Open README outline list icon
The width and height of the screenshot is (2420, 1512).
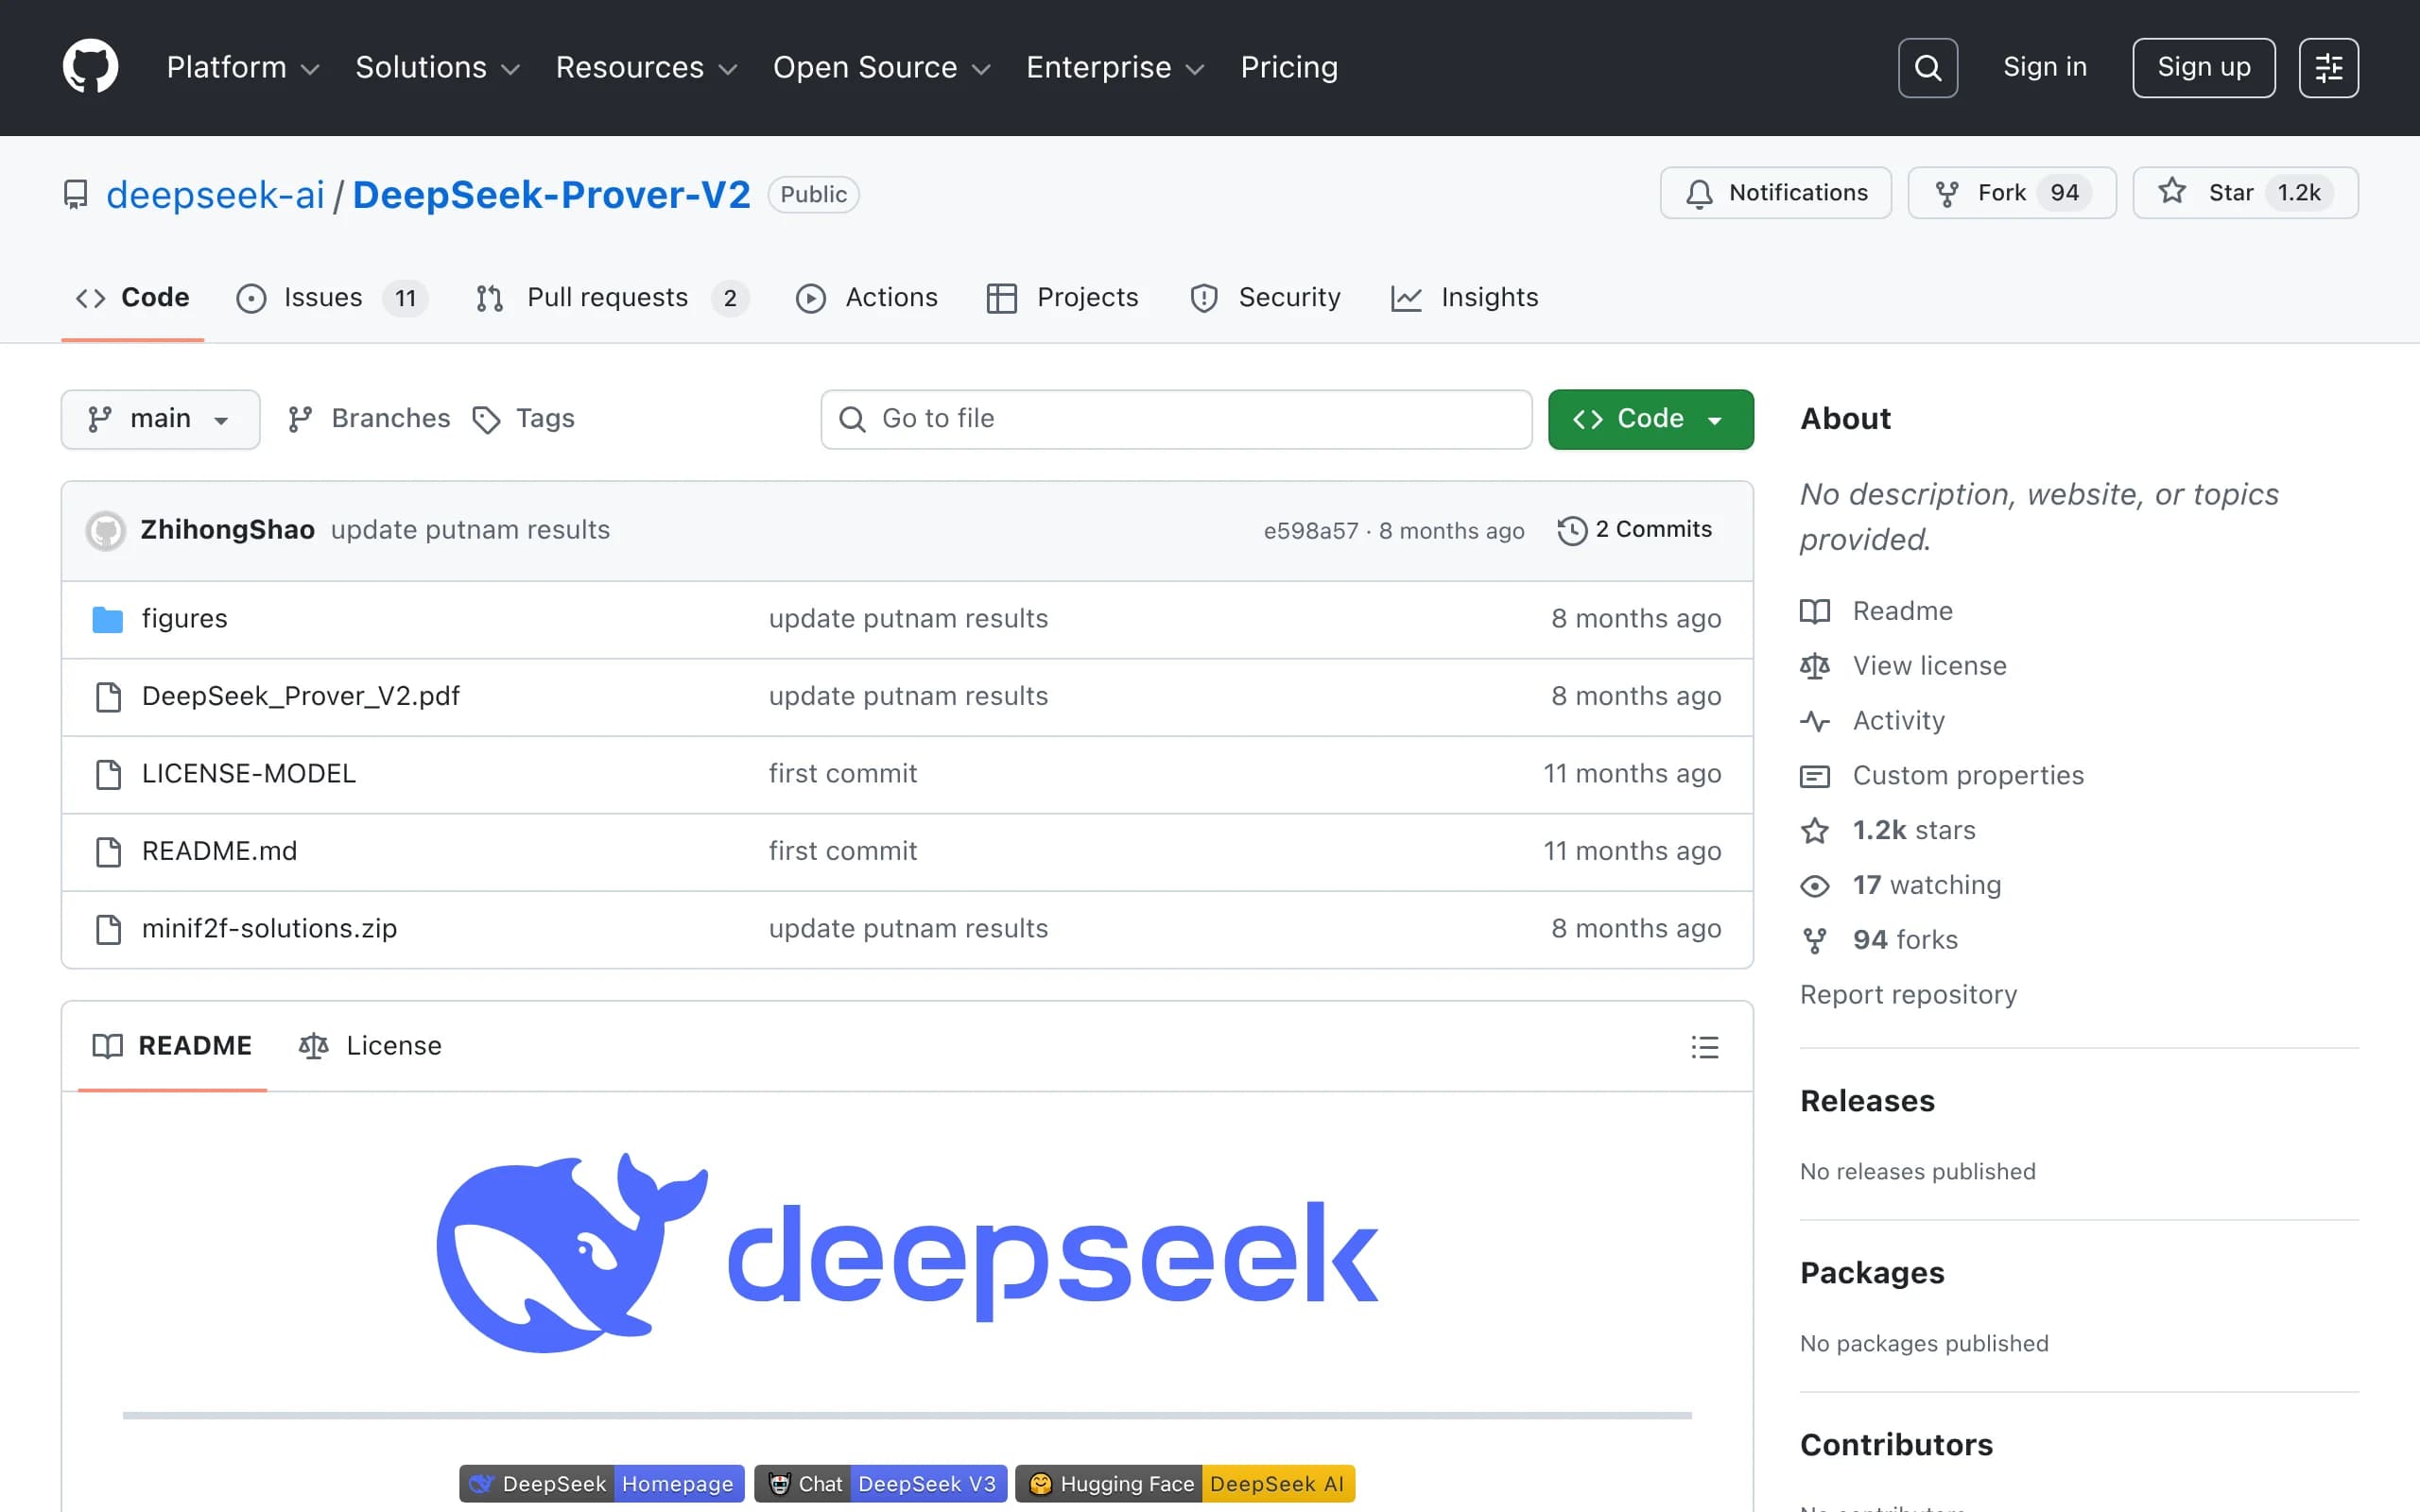[1705, 1047]
